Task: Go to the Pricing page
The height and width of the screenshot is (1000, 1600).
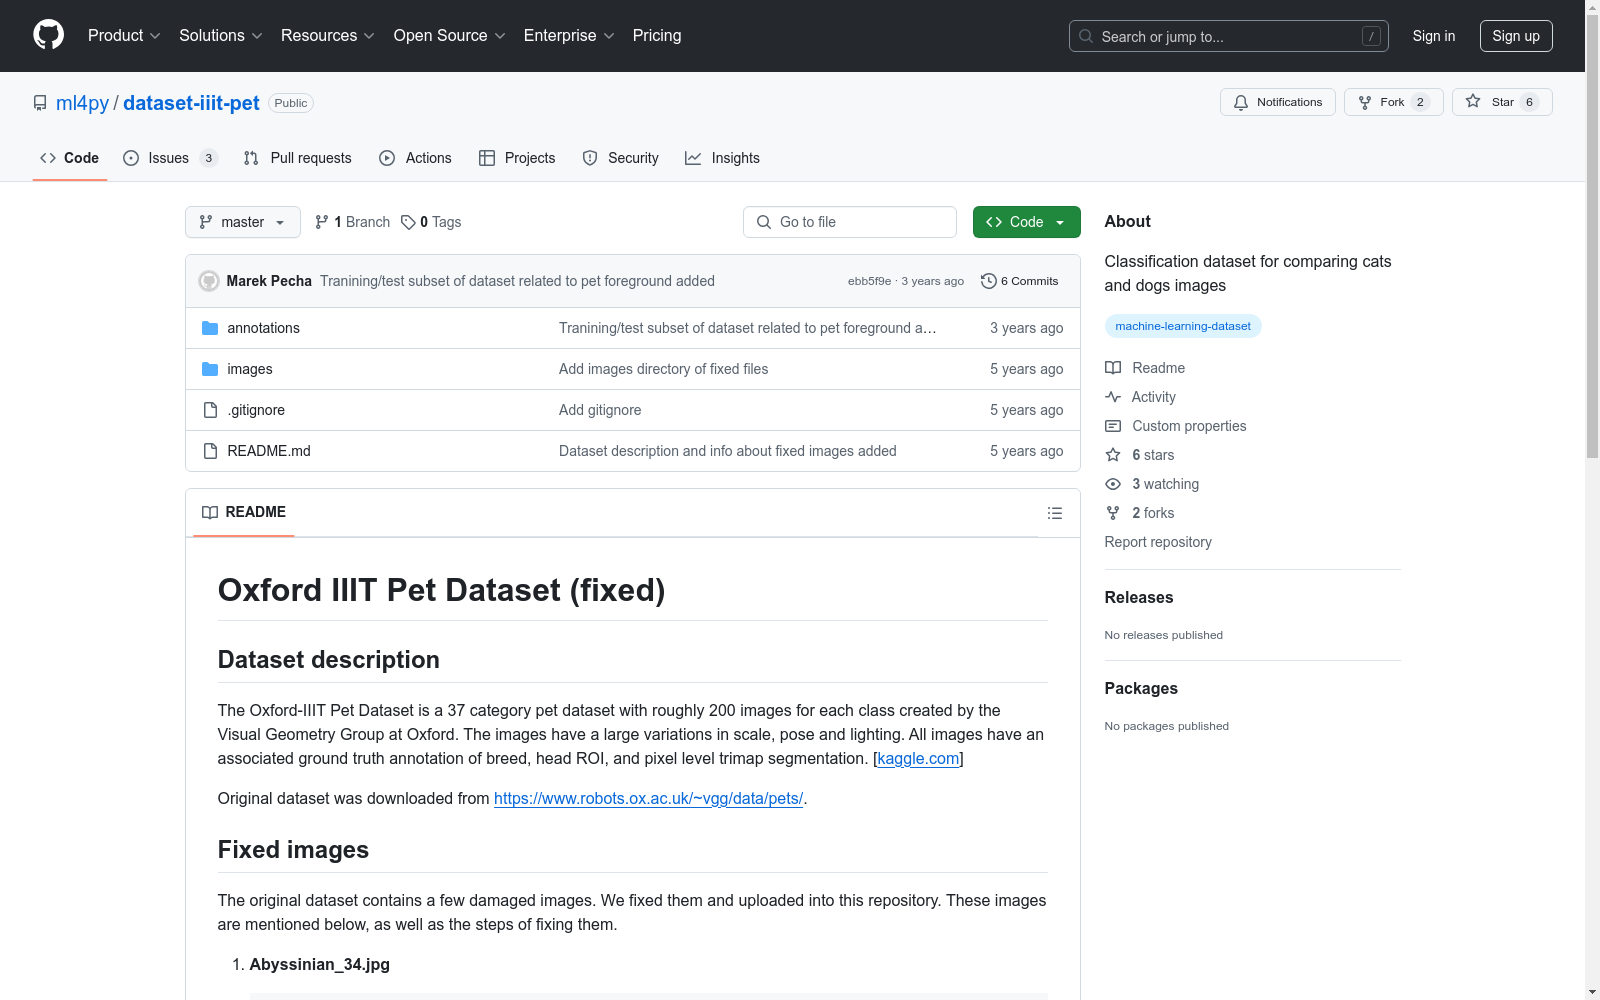Action: [x=657, y=36]
